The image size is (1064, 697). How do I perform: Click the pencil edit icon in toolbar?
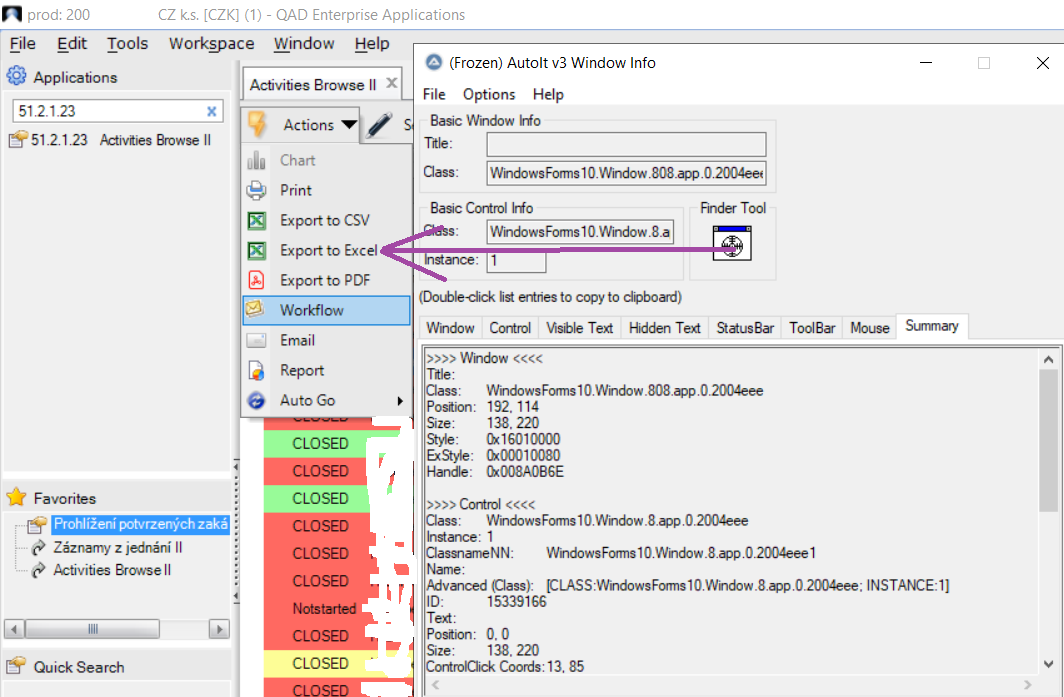click(379, 125)
